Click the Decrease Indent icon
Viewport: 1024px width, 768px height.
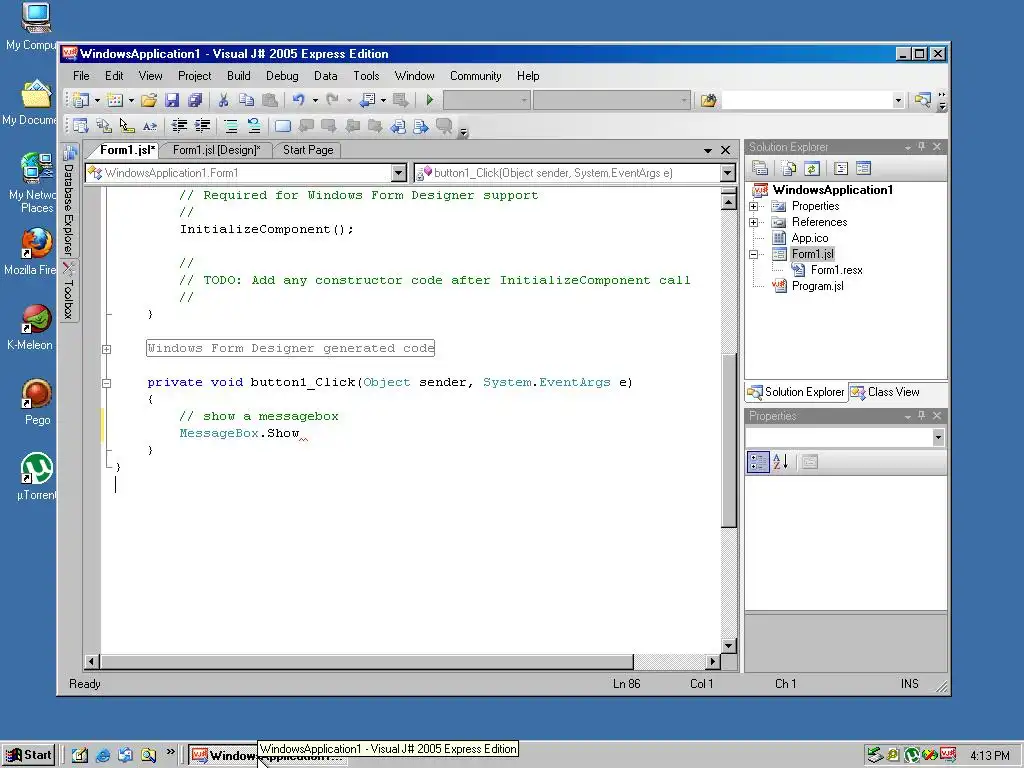click(x=179, y=125)
